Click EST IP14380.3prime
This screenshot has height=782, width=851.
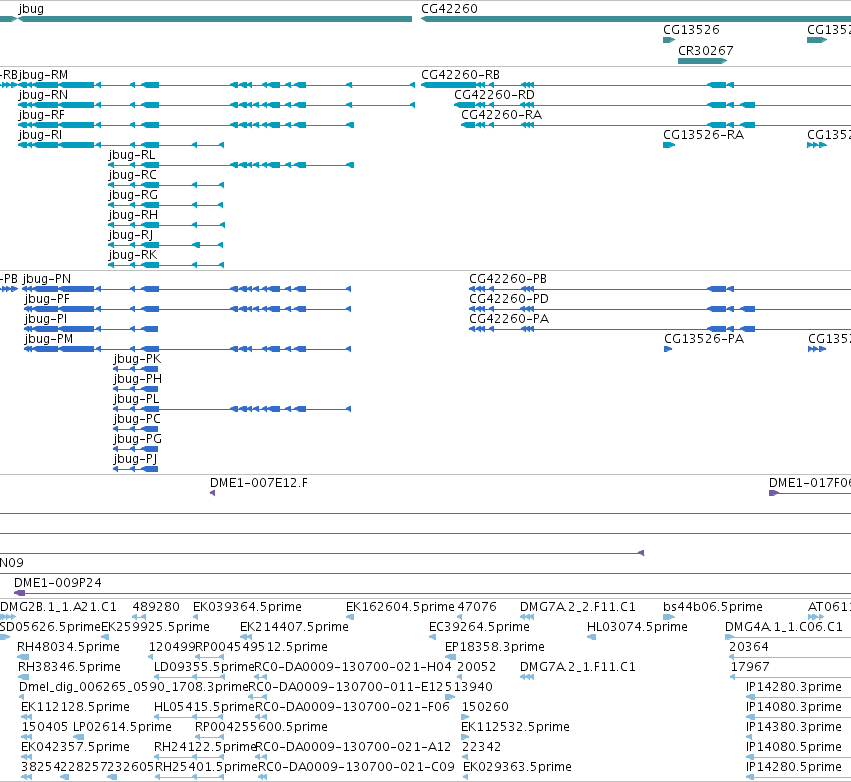pos(794,727)
